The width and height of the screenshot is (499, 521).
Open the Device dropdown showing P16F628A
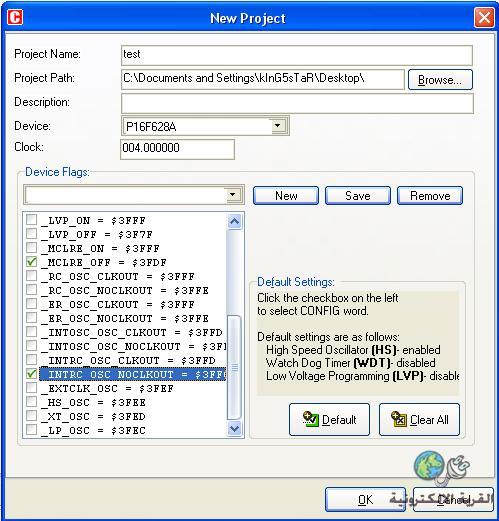(x=278, y=126)
